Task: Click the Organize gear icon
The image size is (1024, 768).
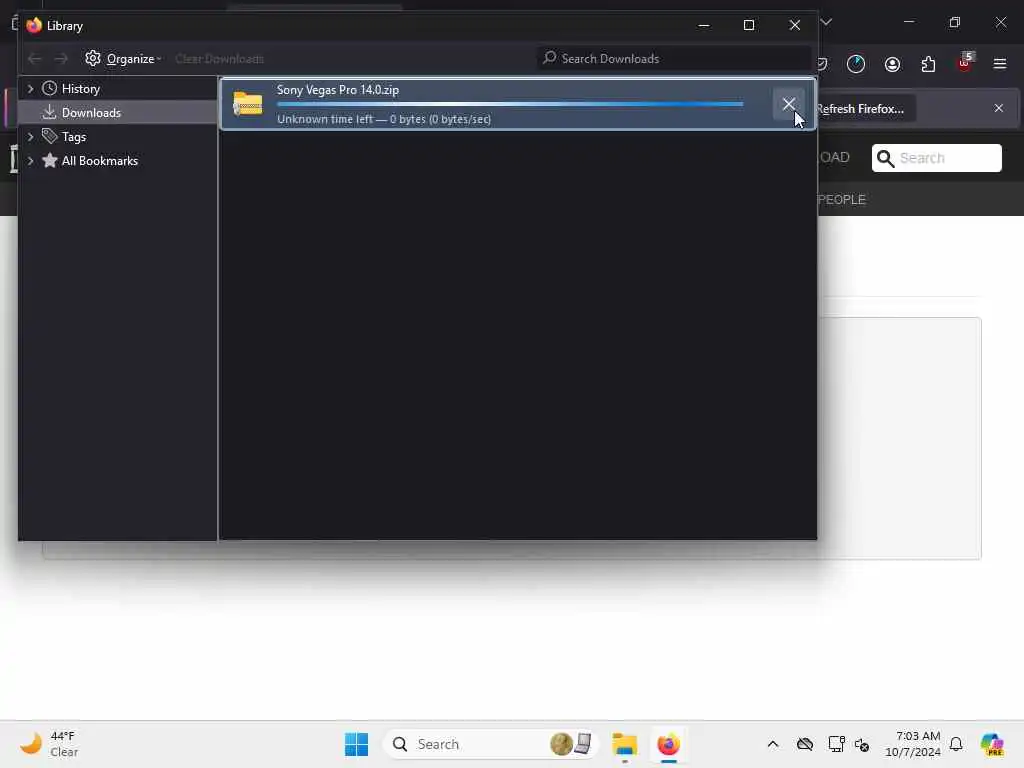Action: (93, 58)
